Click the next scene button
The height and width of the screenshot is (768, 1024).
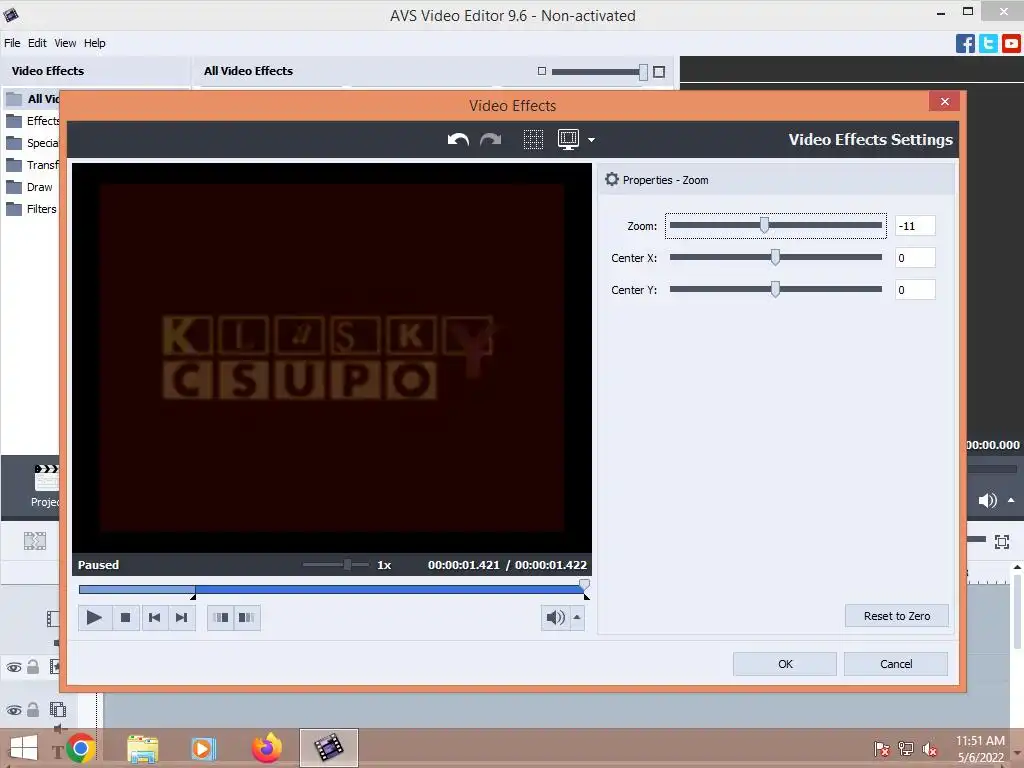click(247, 618)
